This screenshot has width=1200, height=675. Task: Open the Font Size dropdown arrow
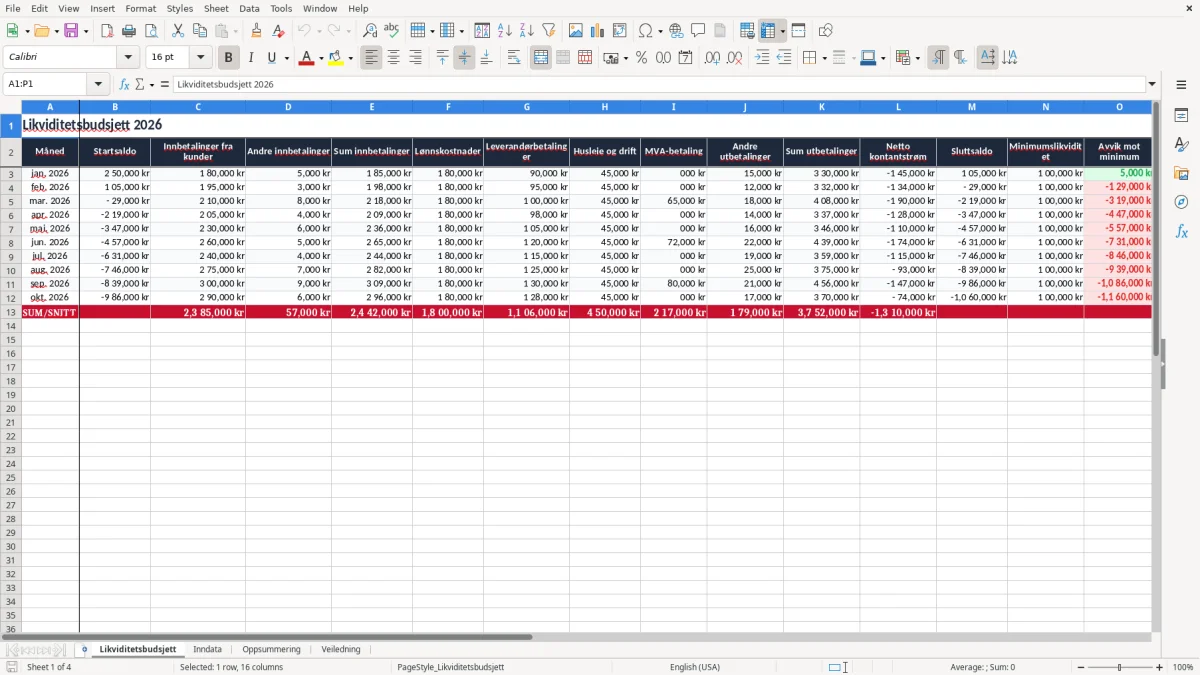(x=200, y=58)
